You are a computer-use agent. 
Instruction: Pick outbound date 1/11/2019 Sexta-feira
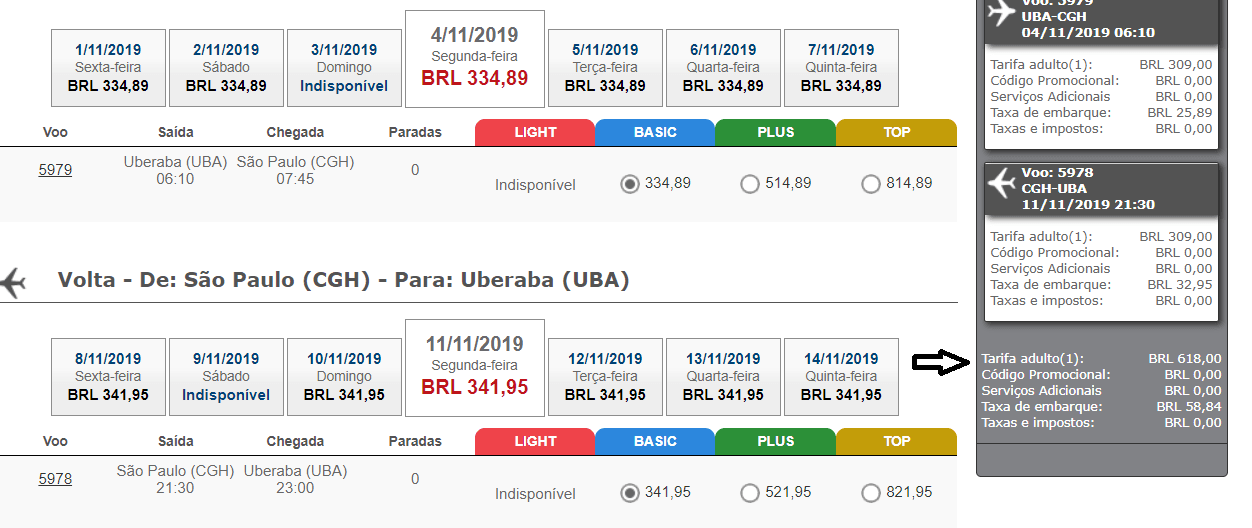108,68
